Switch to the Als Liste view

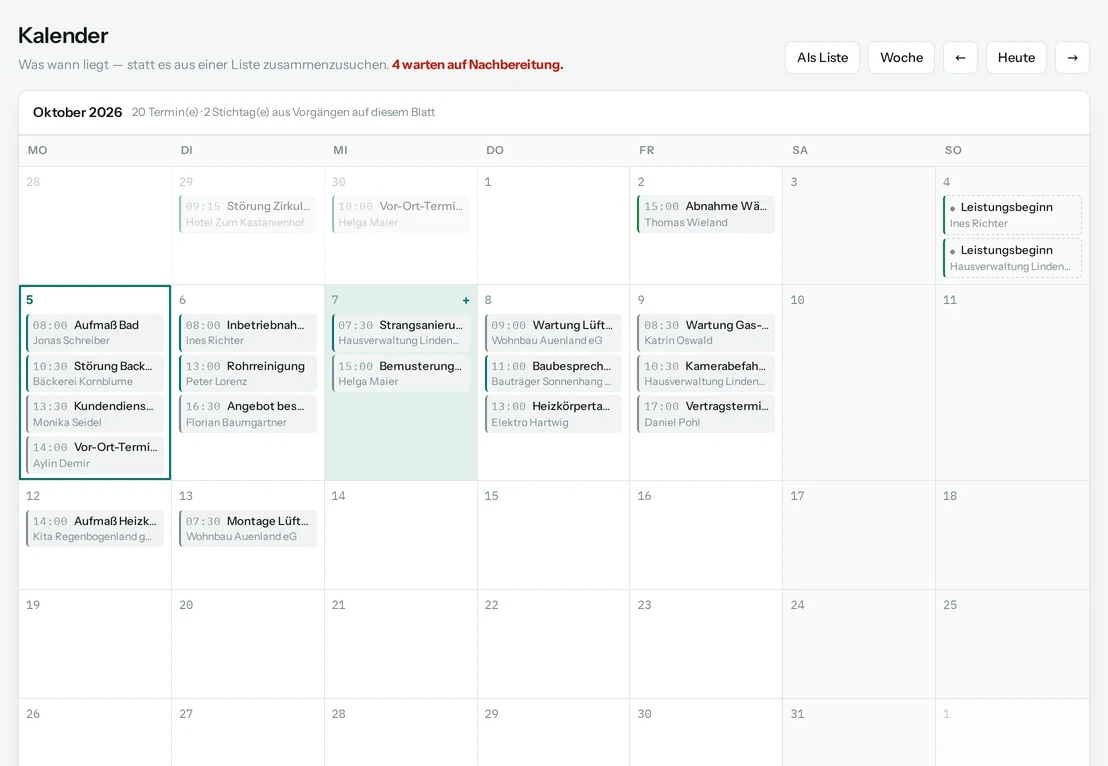pos(823,57)
